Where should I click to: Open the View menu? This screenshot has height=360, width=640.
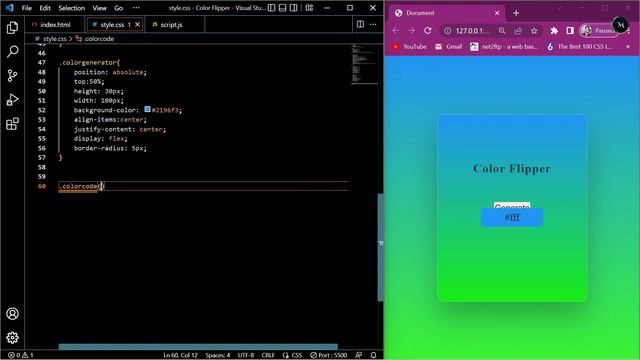point(99,8)
